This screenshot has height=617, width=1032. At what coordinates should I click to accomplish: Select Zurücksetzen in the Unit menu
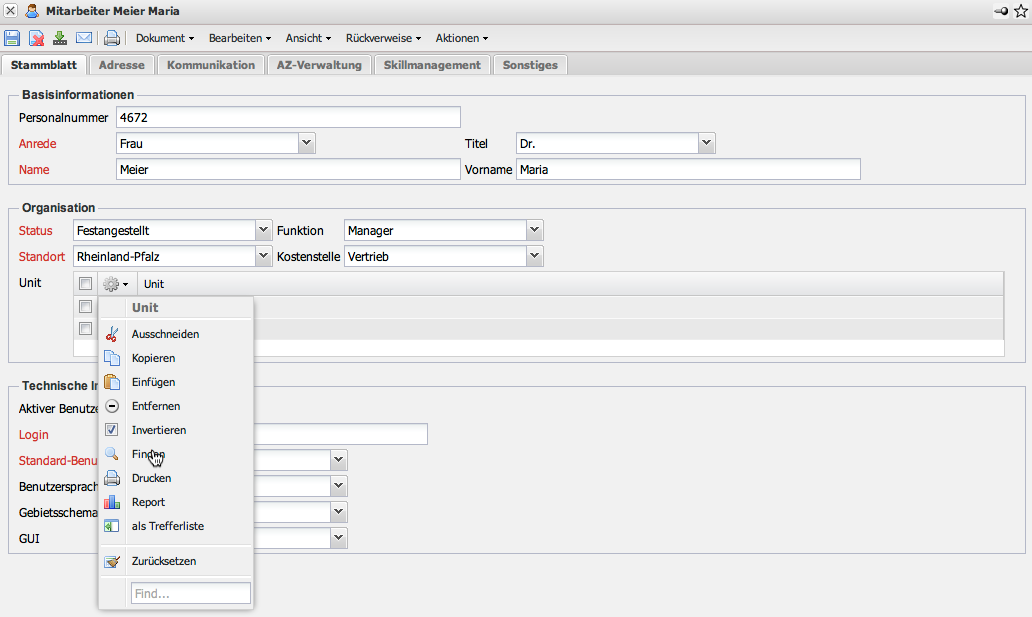(164, 561)
